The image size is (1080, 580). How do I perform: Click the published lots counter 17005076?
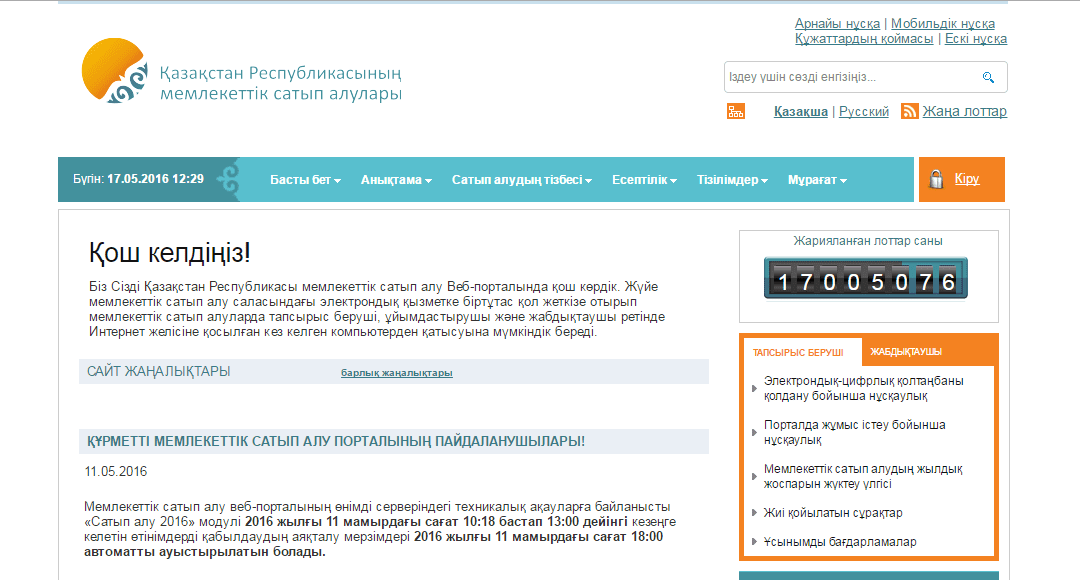tap(866, 278)
